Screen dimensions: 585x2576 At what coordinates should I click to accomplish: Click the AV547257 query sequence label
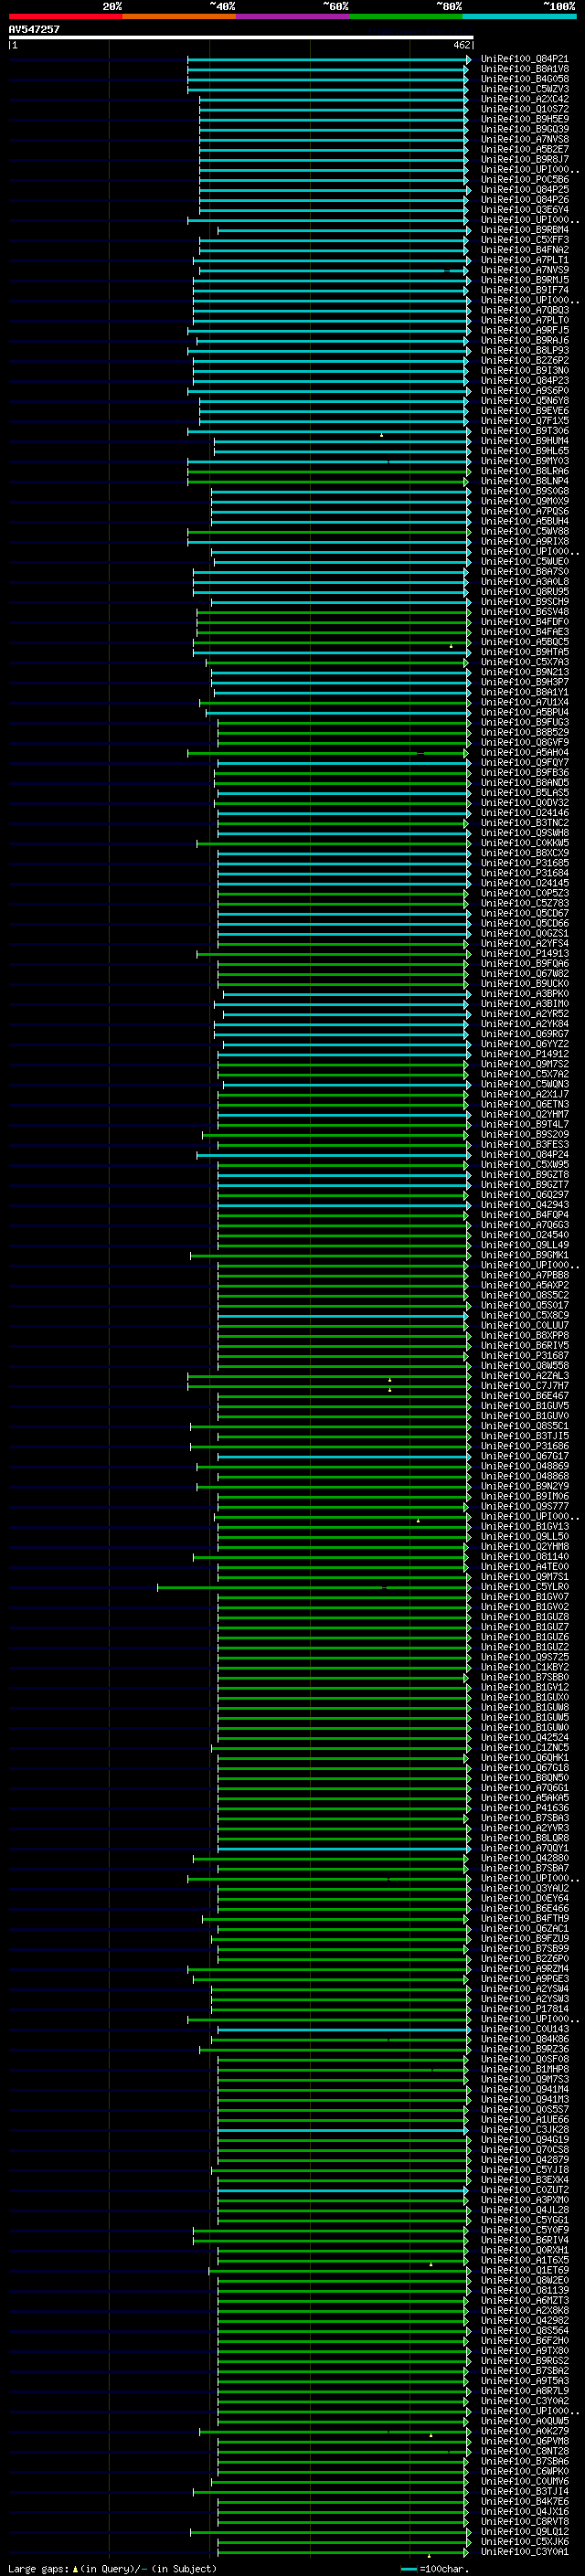[x=34, y=30]
